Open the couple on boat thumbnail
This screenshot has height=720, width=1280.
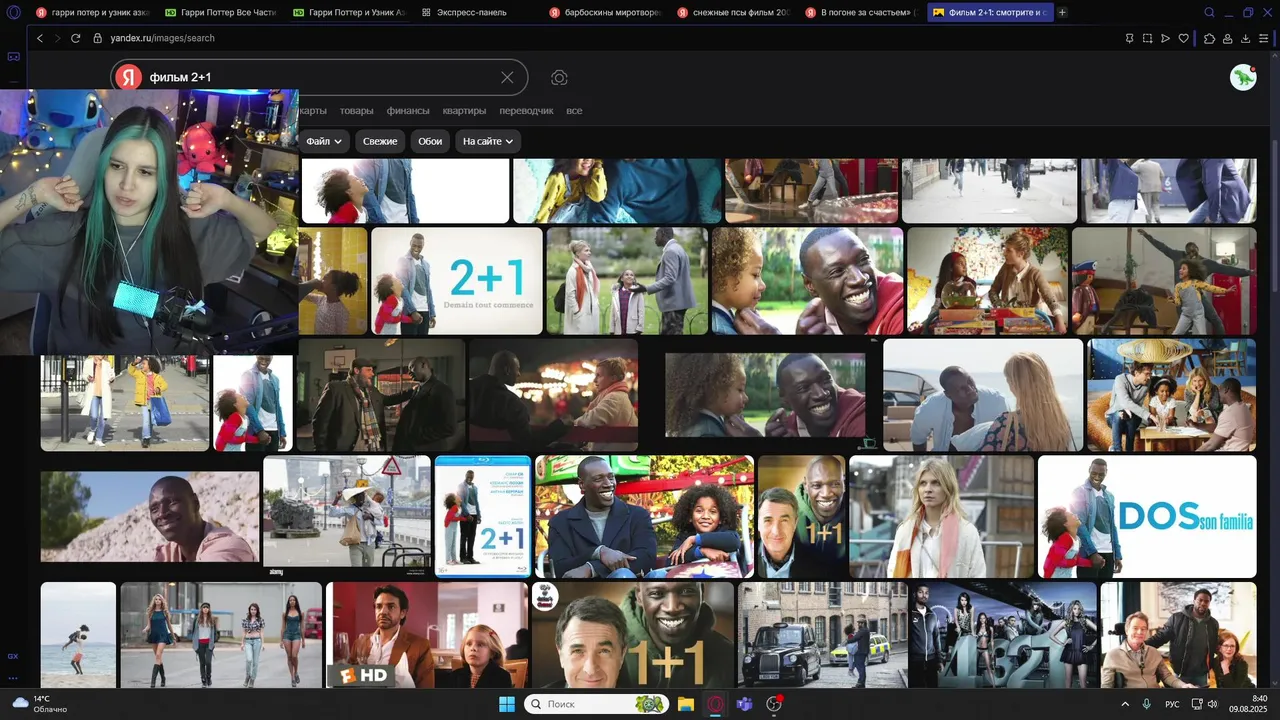[x=983, y=395]
